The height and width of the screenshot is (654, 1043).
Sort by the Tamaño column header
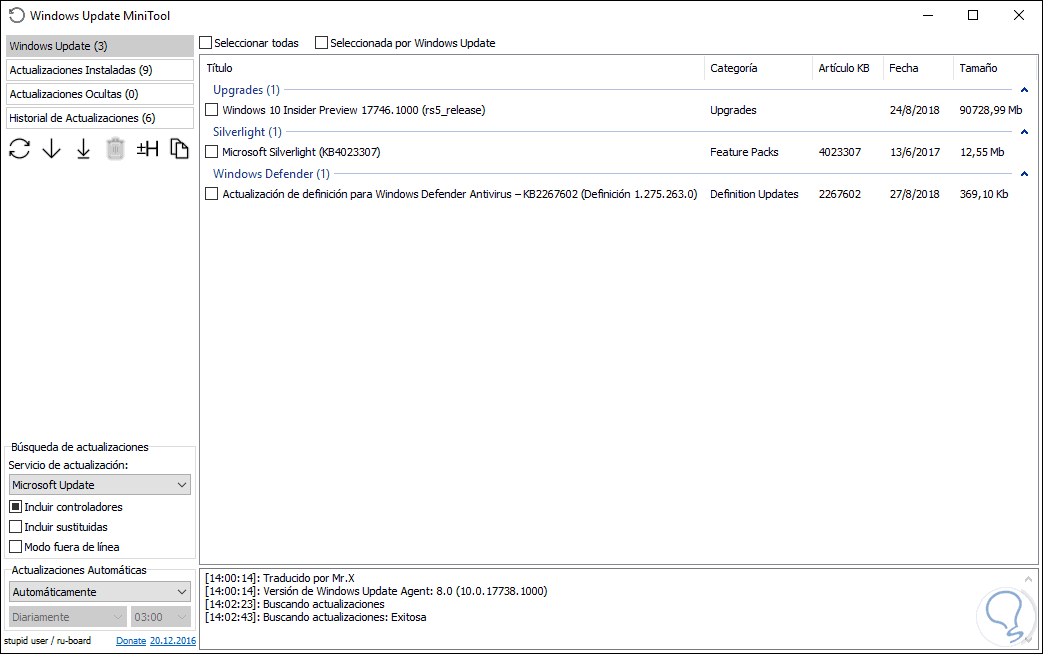coord(994,68)
